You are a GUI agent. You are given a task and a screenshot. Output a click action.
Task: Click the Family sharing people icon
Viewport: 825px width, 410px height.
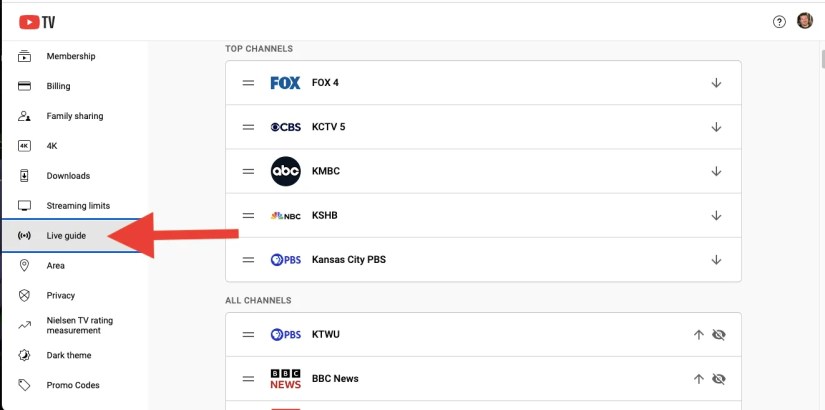(24, 116)
